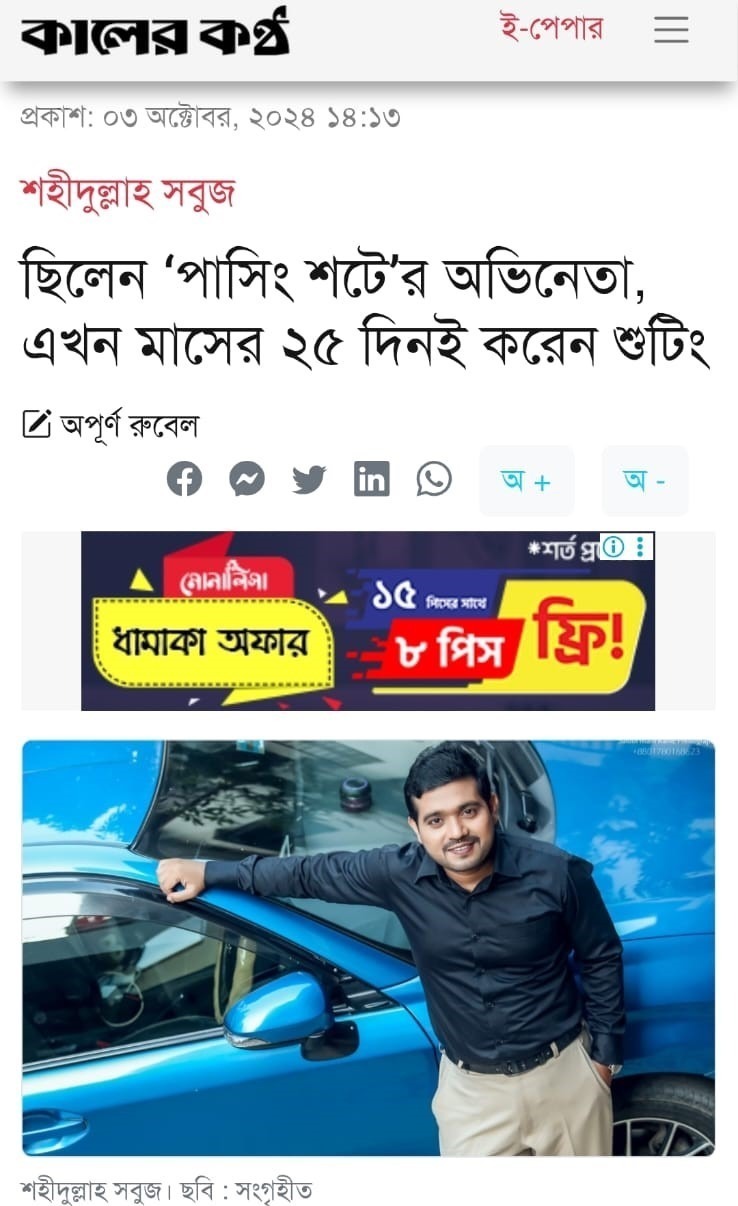
Task: Share the article on Facebook
Action: 184,479
